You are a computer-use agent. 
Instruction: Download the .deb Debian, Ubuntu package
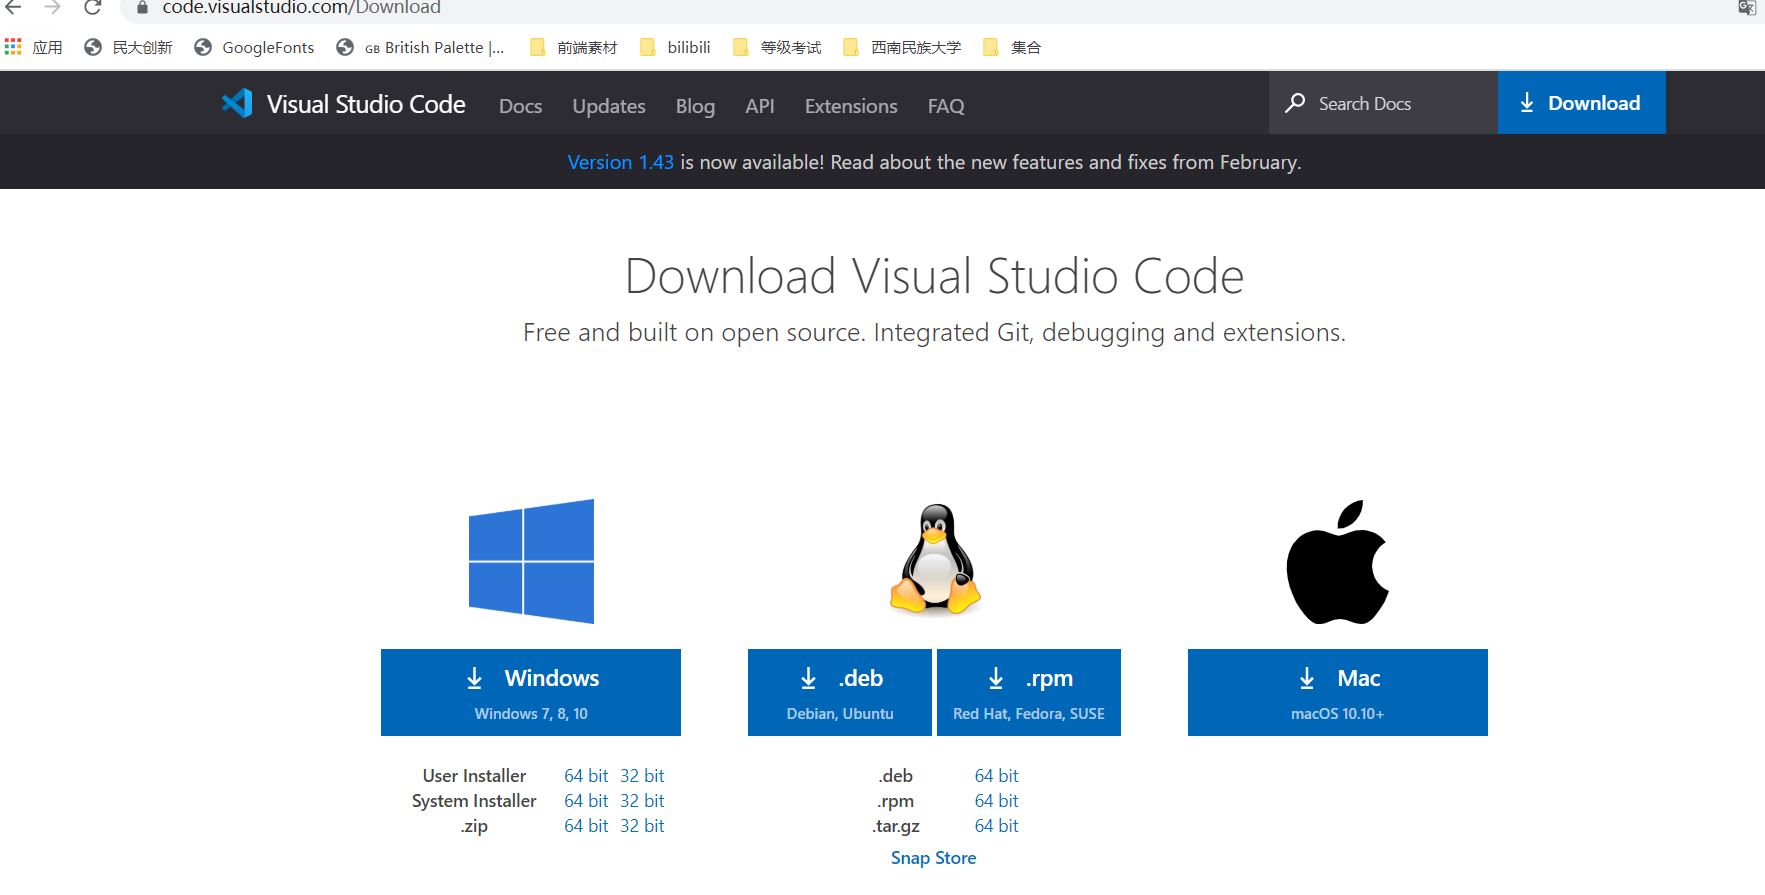[x=840, y=692]
